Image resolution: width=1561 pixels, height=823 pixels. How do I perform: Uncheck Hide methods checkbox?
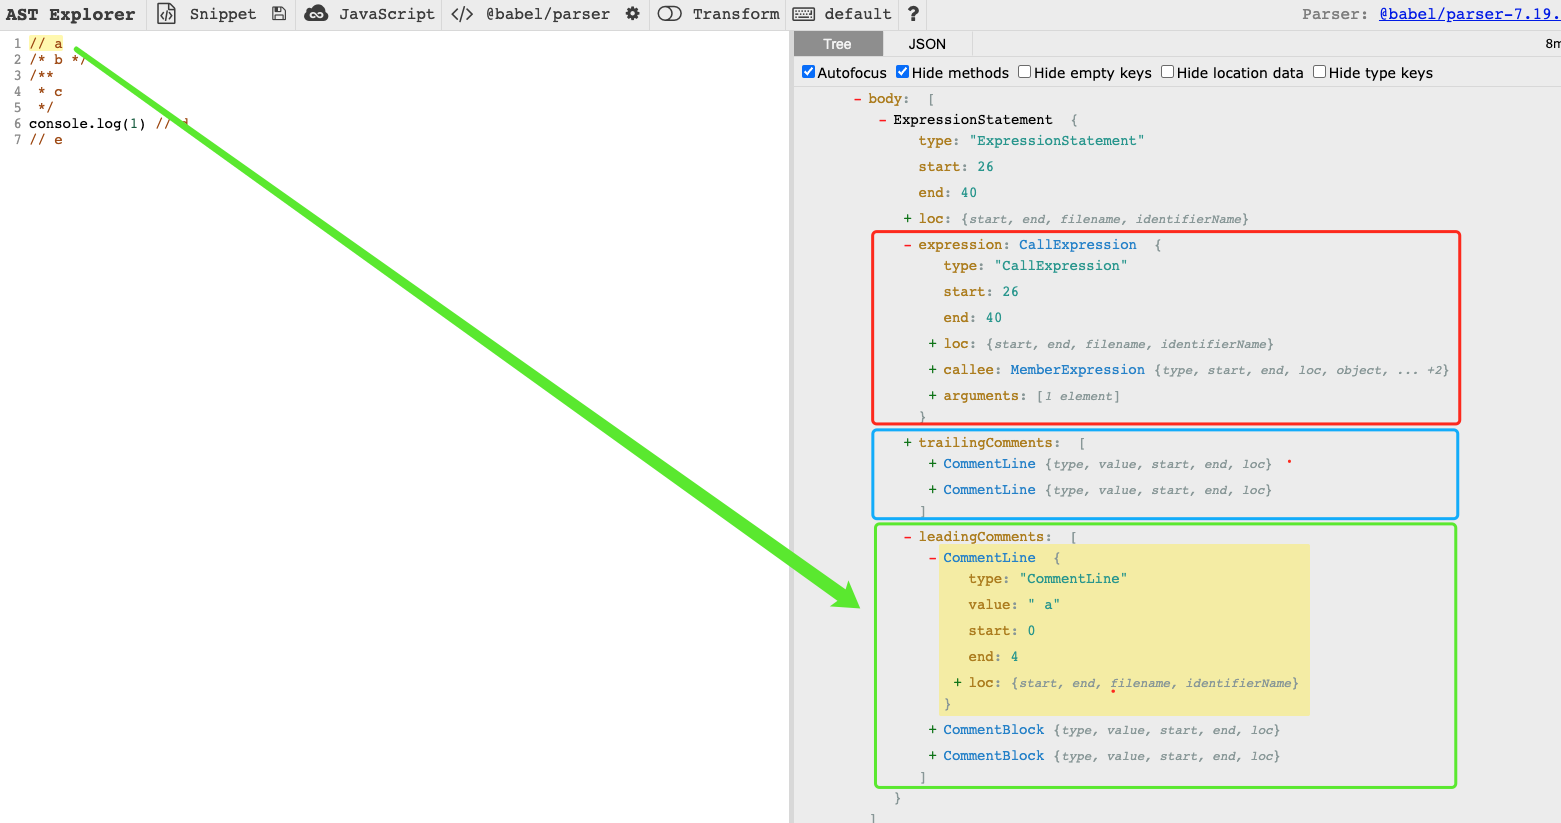903,72
